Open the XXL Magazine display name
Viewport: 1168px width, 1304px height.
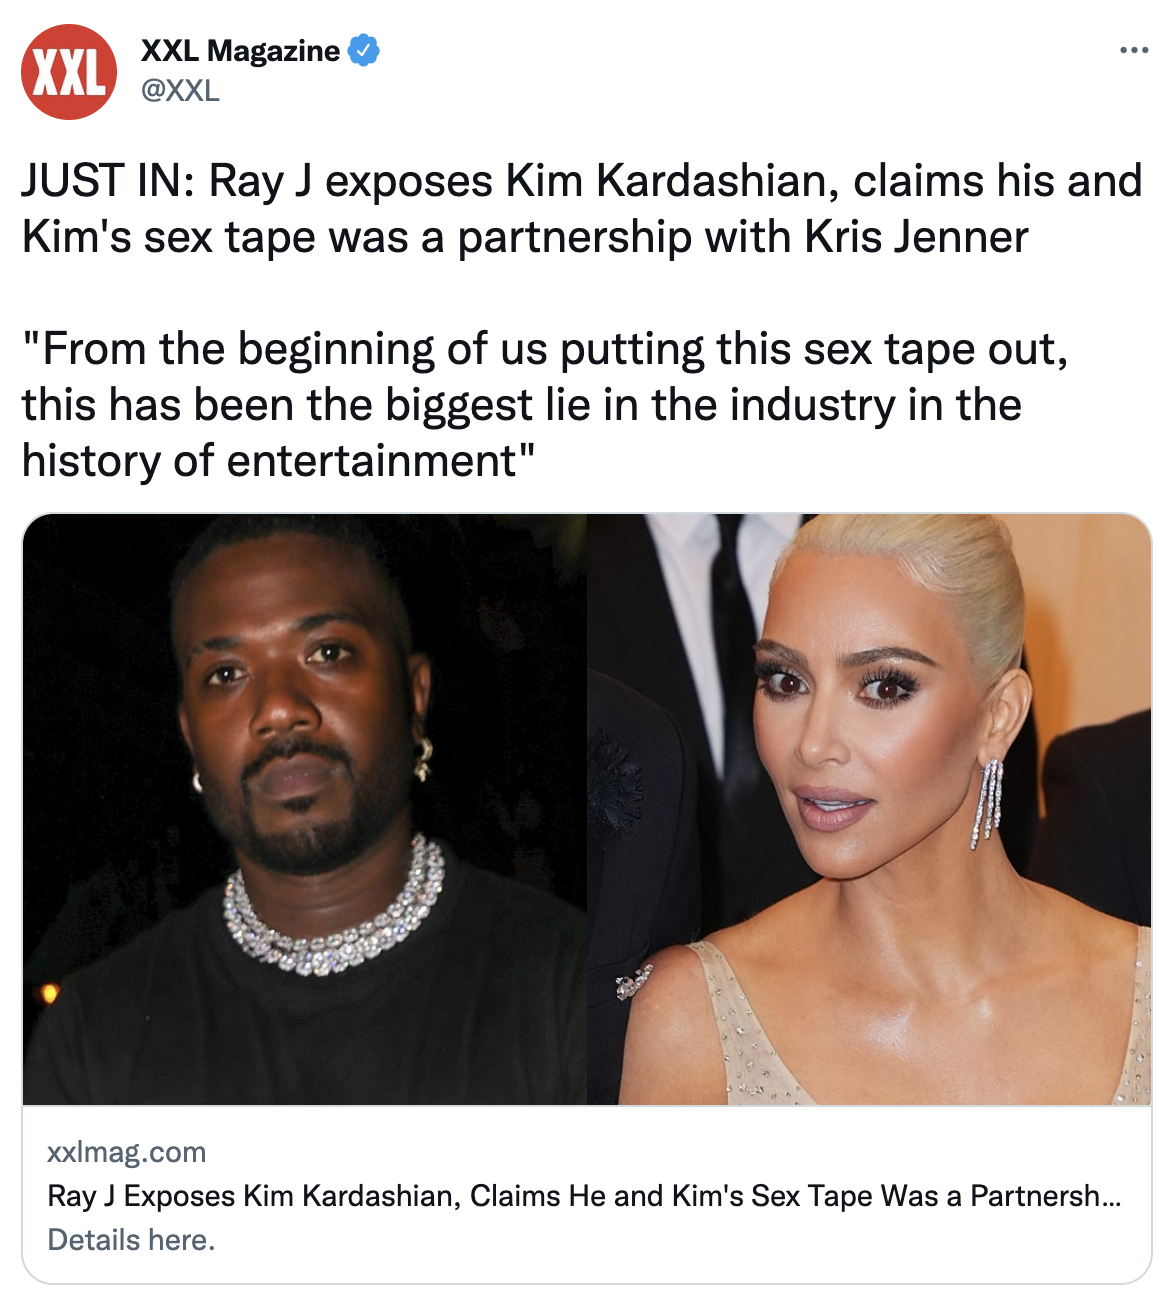click(x=240, y=51)
